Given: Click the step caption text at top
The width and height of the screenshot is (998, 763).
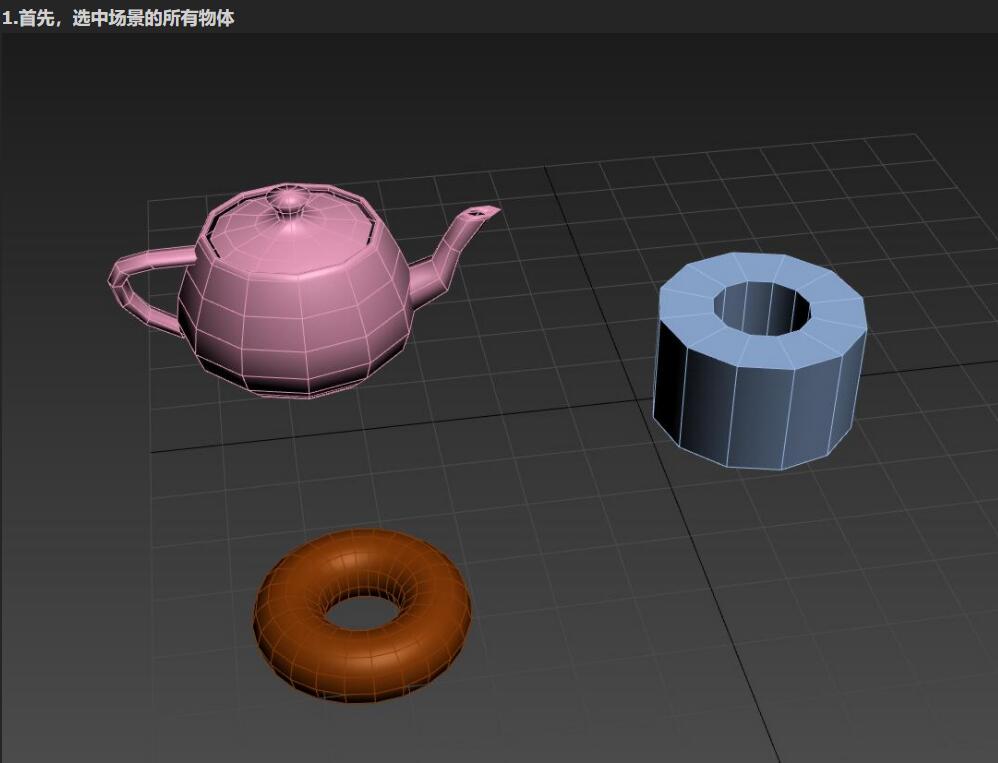Looking at the screenshot, I should (x=118, y=17).
